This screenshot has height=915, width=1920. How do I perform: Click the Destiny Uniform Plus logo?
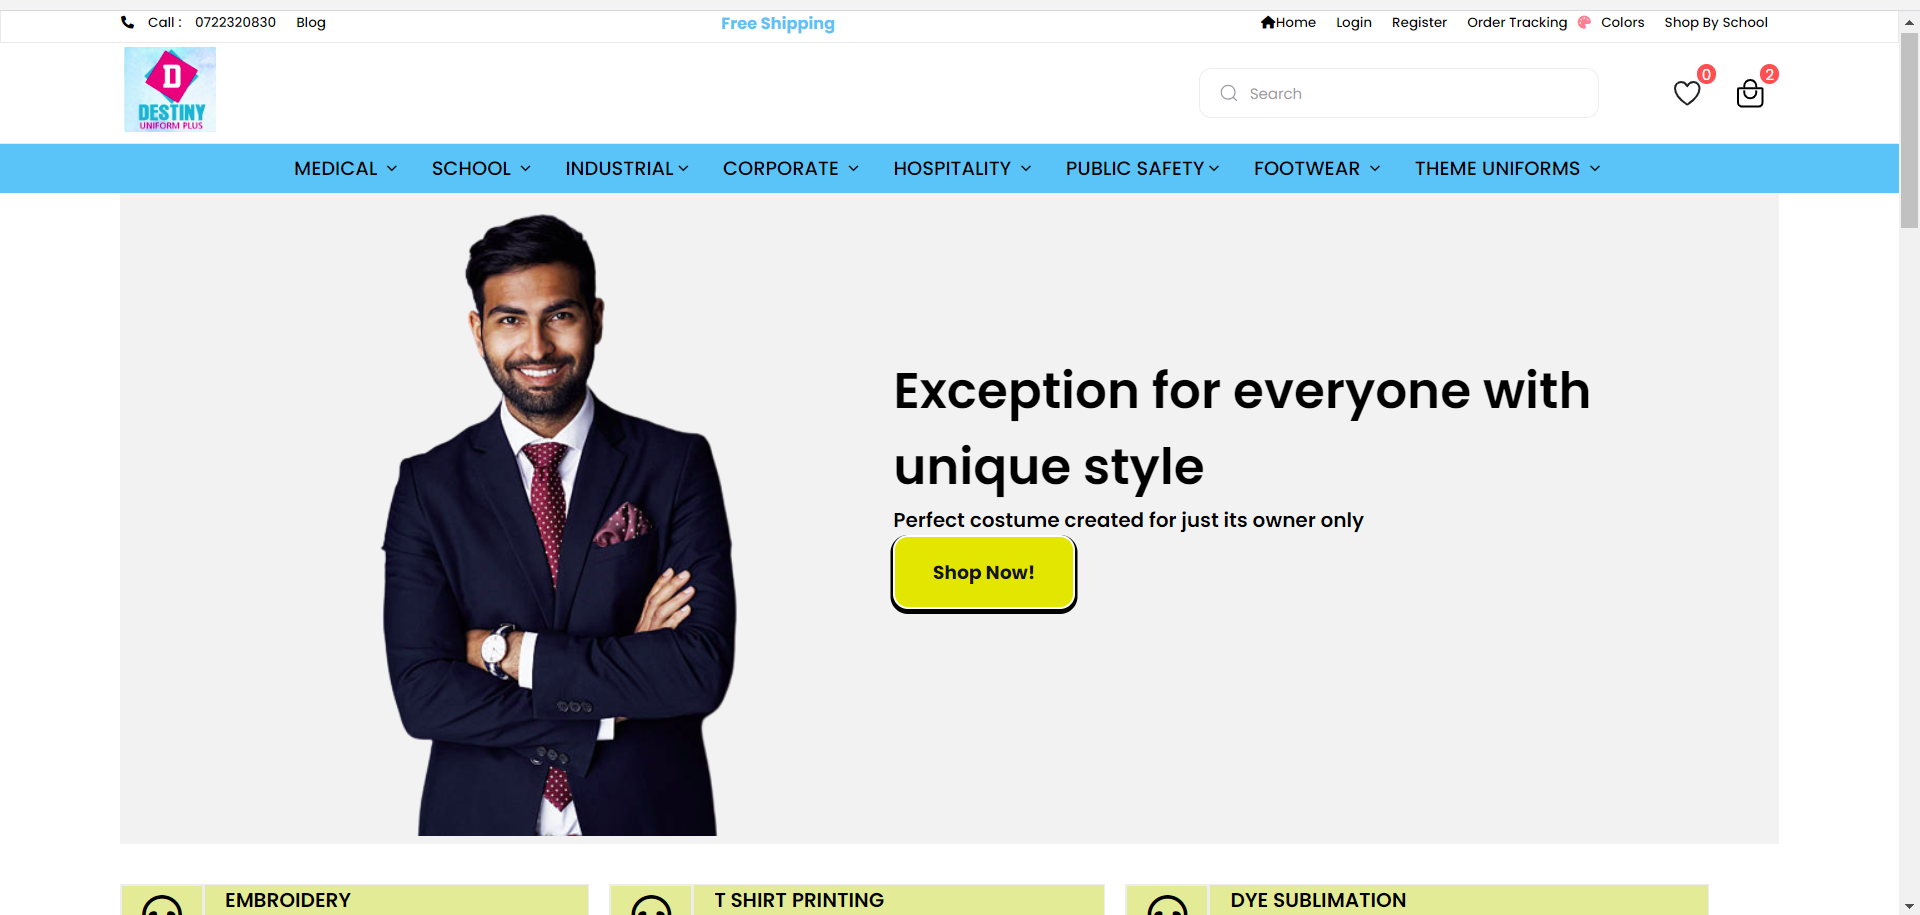tap(170, 90)
